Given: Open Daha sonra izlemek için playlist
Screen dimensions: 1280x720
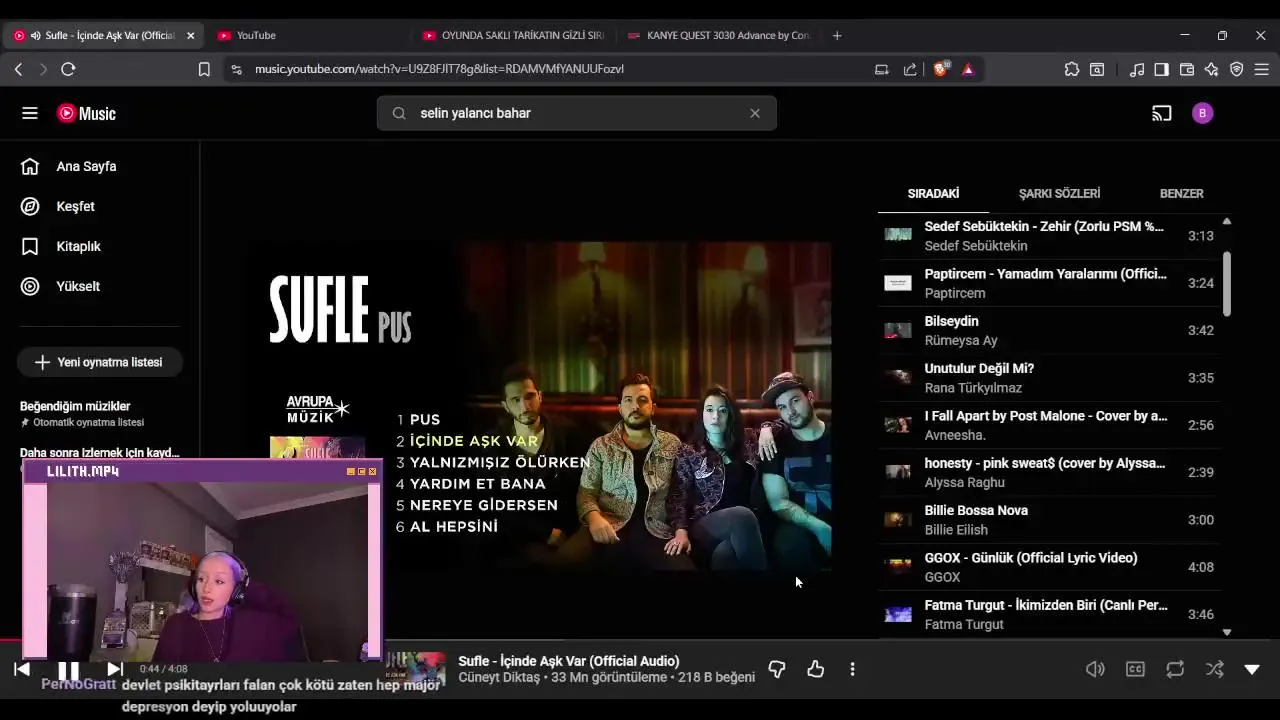Looking at the screenshot, I should pos(99,453).
